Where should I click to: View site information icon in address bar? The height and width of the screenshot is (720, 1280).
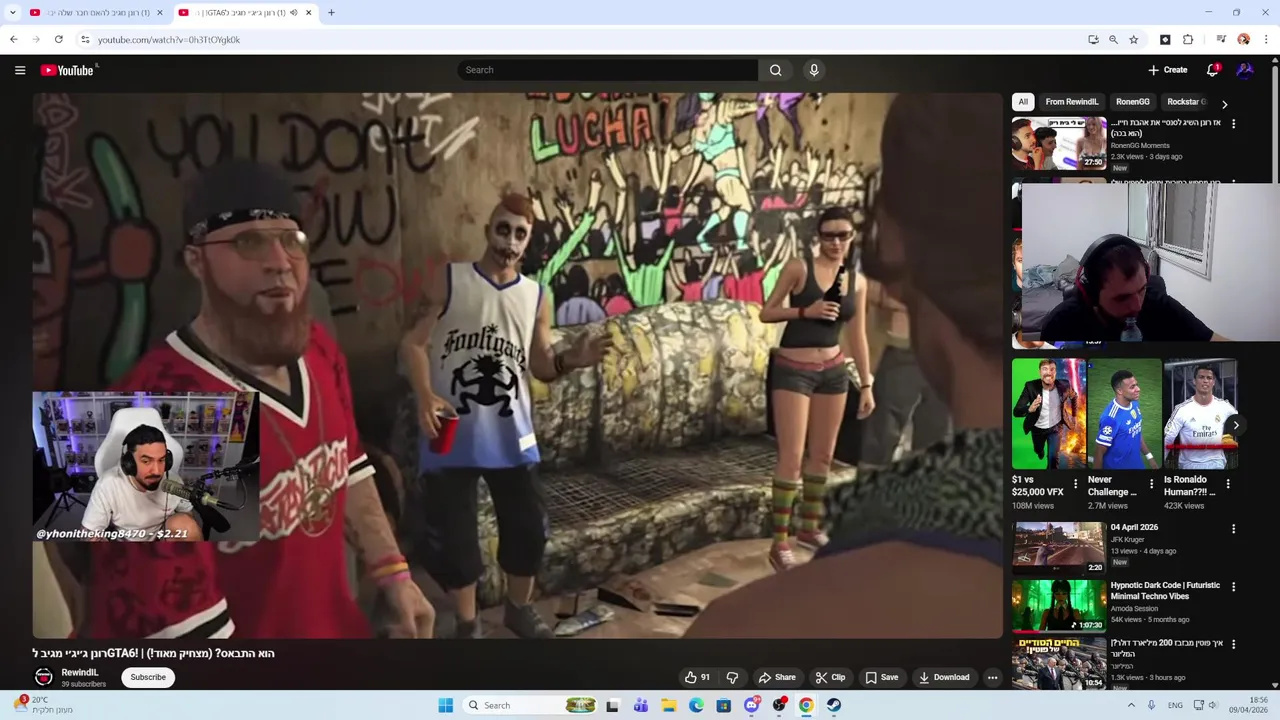coord(85,40)
